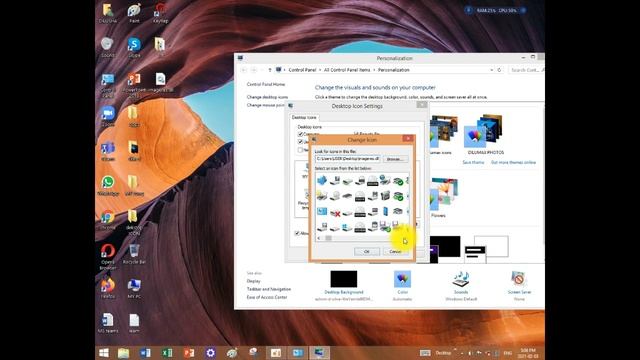
Task: Open MY PC desktop icon
Action: 134,288
